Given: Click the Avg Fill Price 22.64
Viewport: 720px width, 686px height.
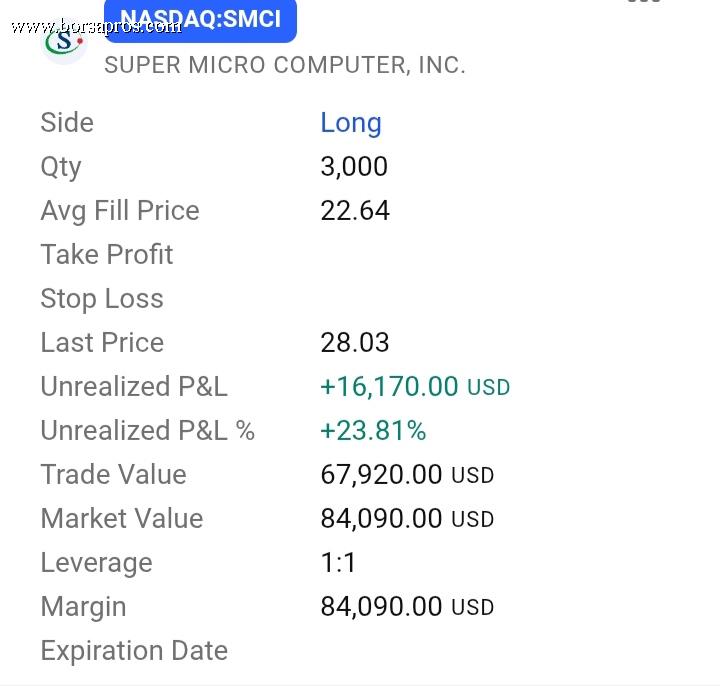Looking at the screenshot, I should (x=355, y=211).
